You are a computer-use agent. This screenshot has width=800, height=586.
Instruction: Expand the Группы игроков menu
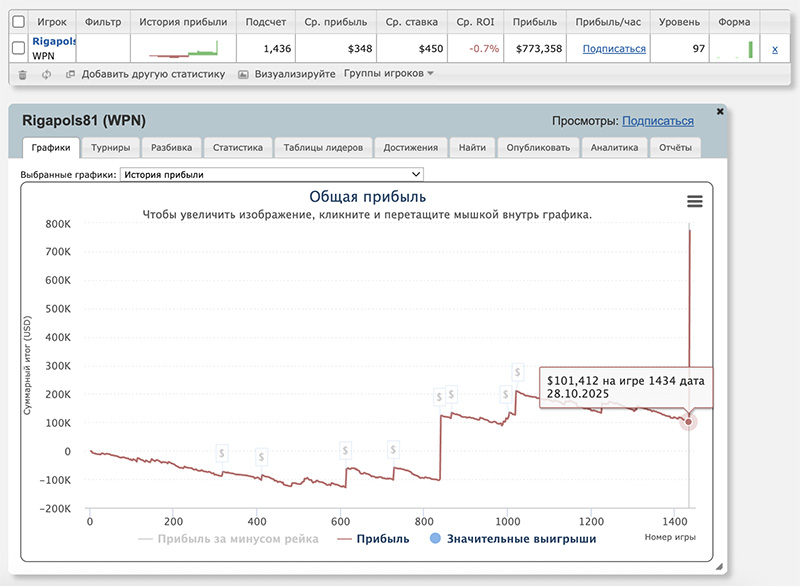pos(388,73)
